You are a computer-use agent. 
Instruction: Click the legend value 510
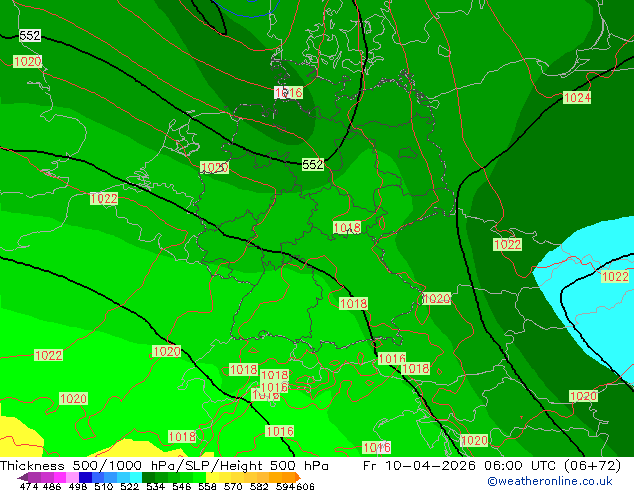[x=104, y=486]
